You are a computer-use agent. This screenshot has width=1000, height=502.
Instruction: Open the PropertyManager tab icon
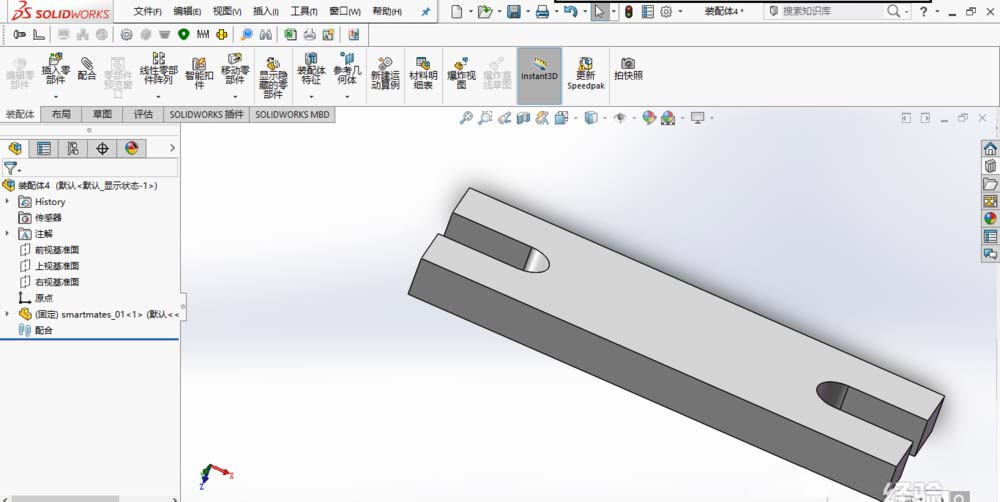click(44, 148)
